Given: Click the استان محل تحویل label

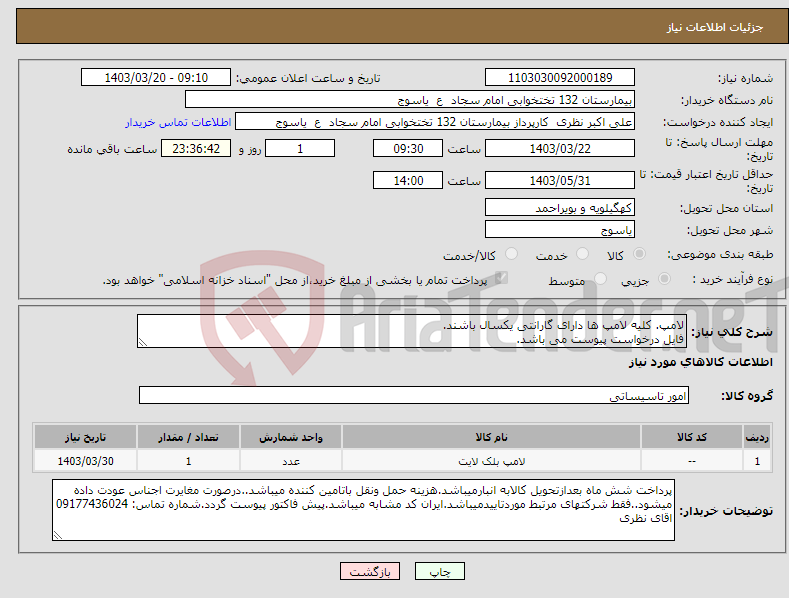Looking at the screenshot, I should pos(727,208).
